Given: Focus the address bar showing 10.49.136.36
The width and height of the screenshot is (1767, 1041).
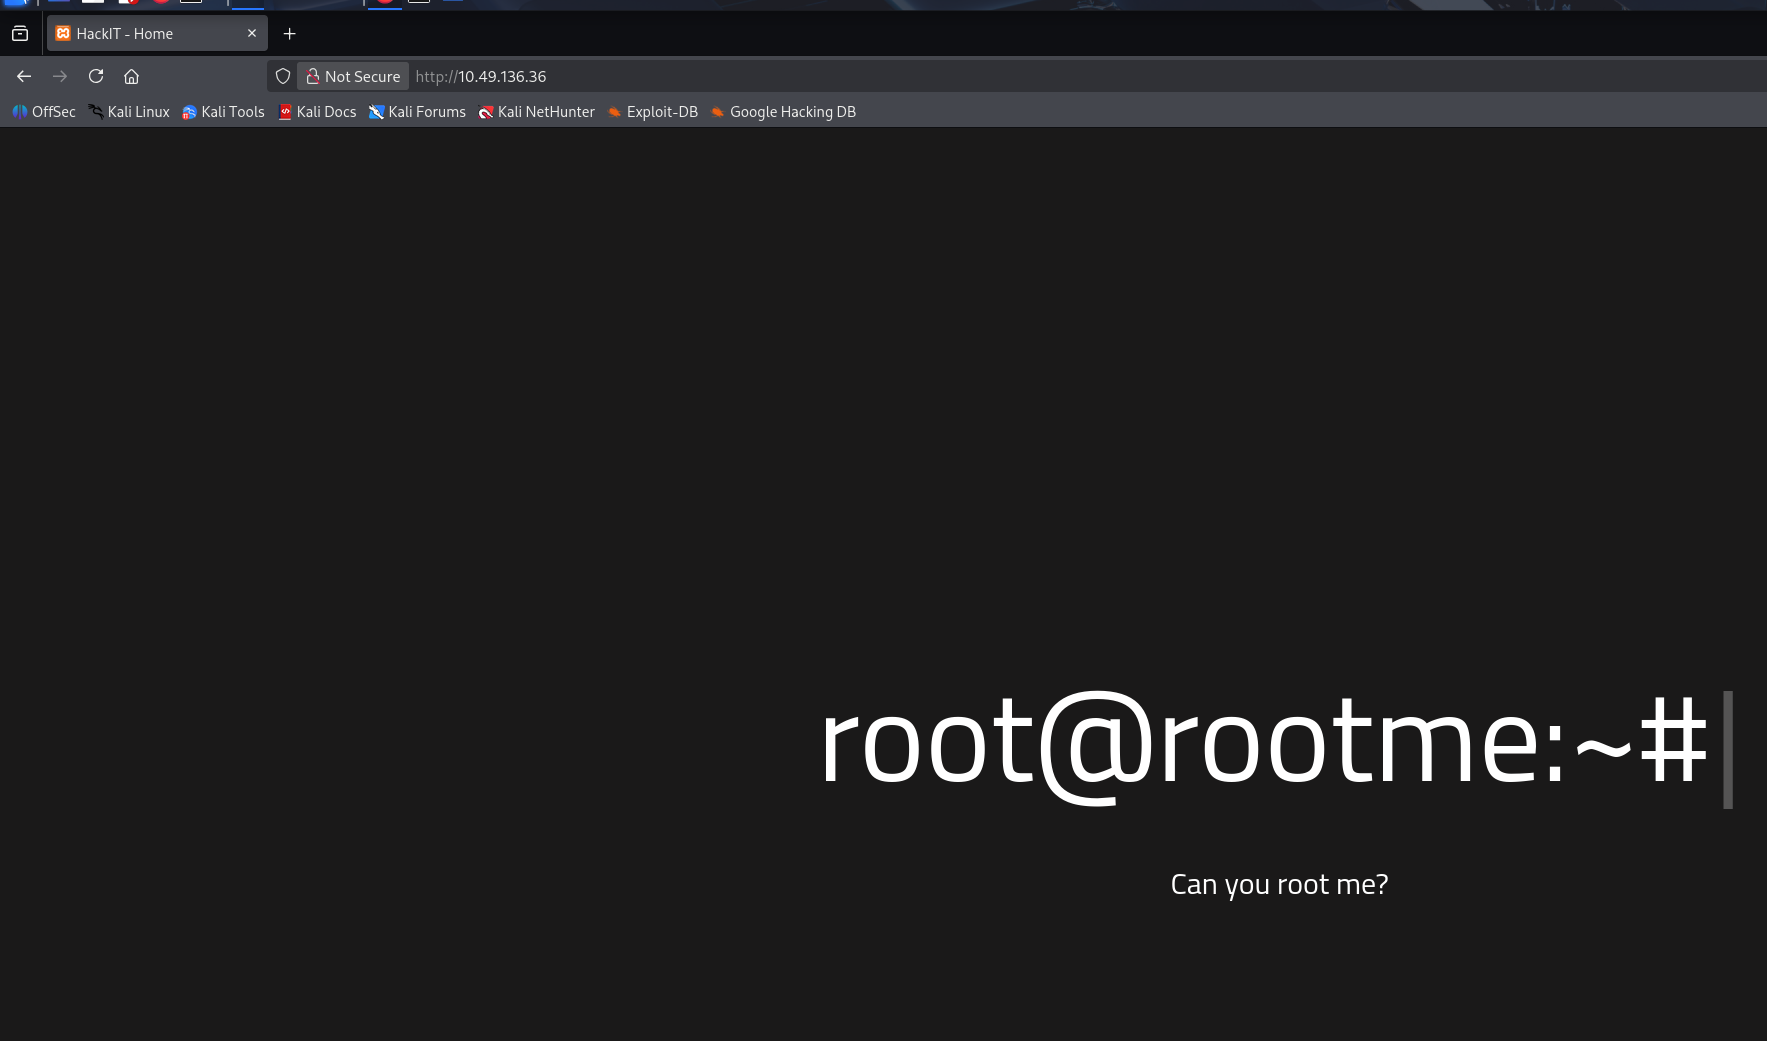Looking at the screenshot, I should (900, 76).
